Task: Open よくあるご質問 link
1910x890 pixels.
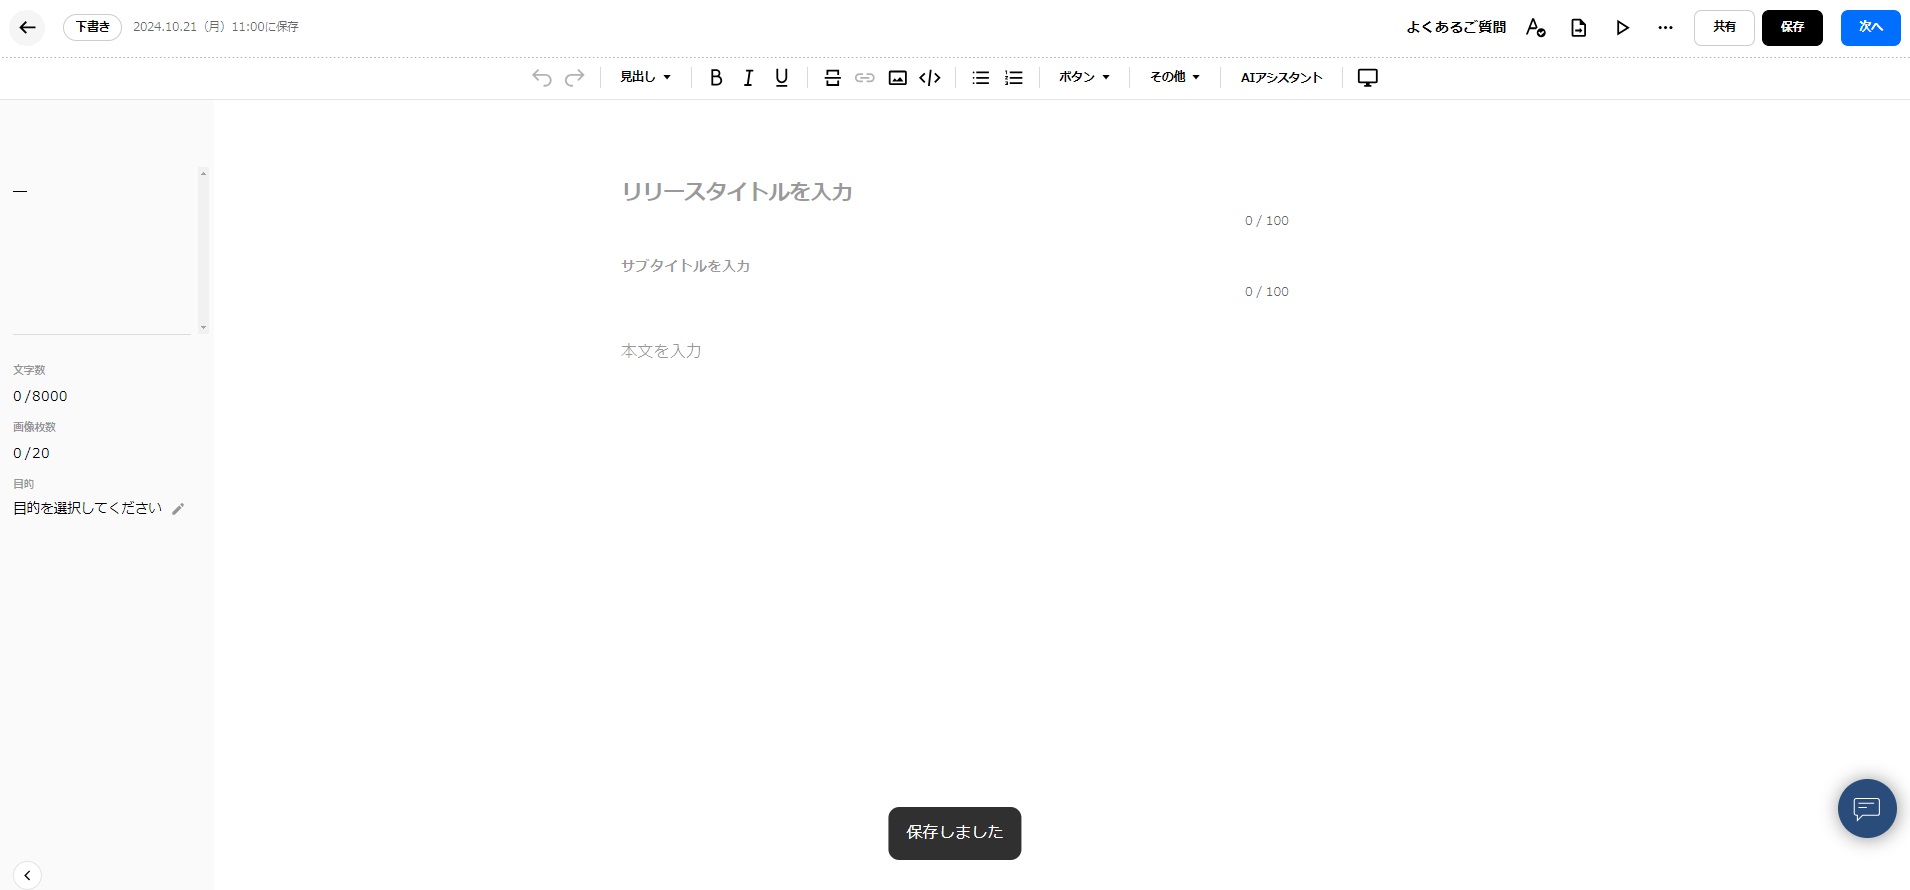Action: 1456,28
